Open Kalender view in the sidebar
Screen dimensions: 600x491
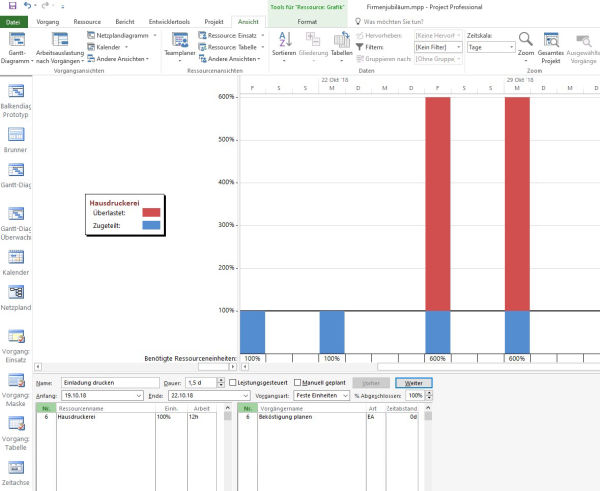coord(17,259)
